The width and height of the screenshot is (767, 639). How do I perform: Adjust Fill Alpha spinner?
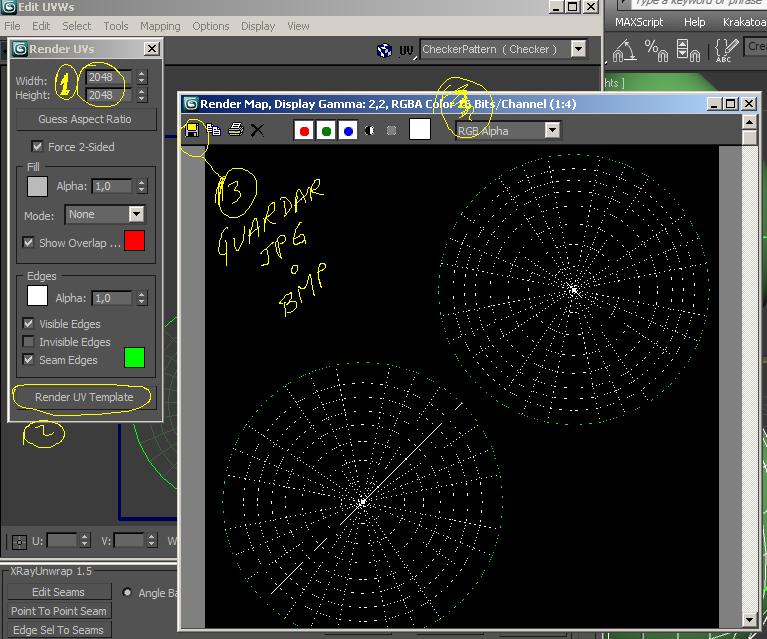(141, 186)
